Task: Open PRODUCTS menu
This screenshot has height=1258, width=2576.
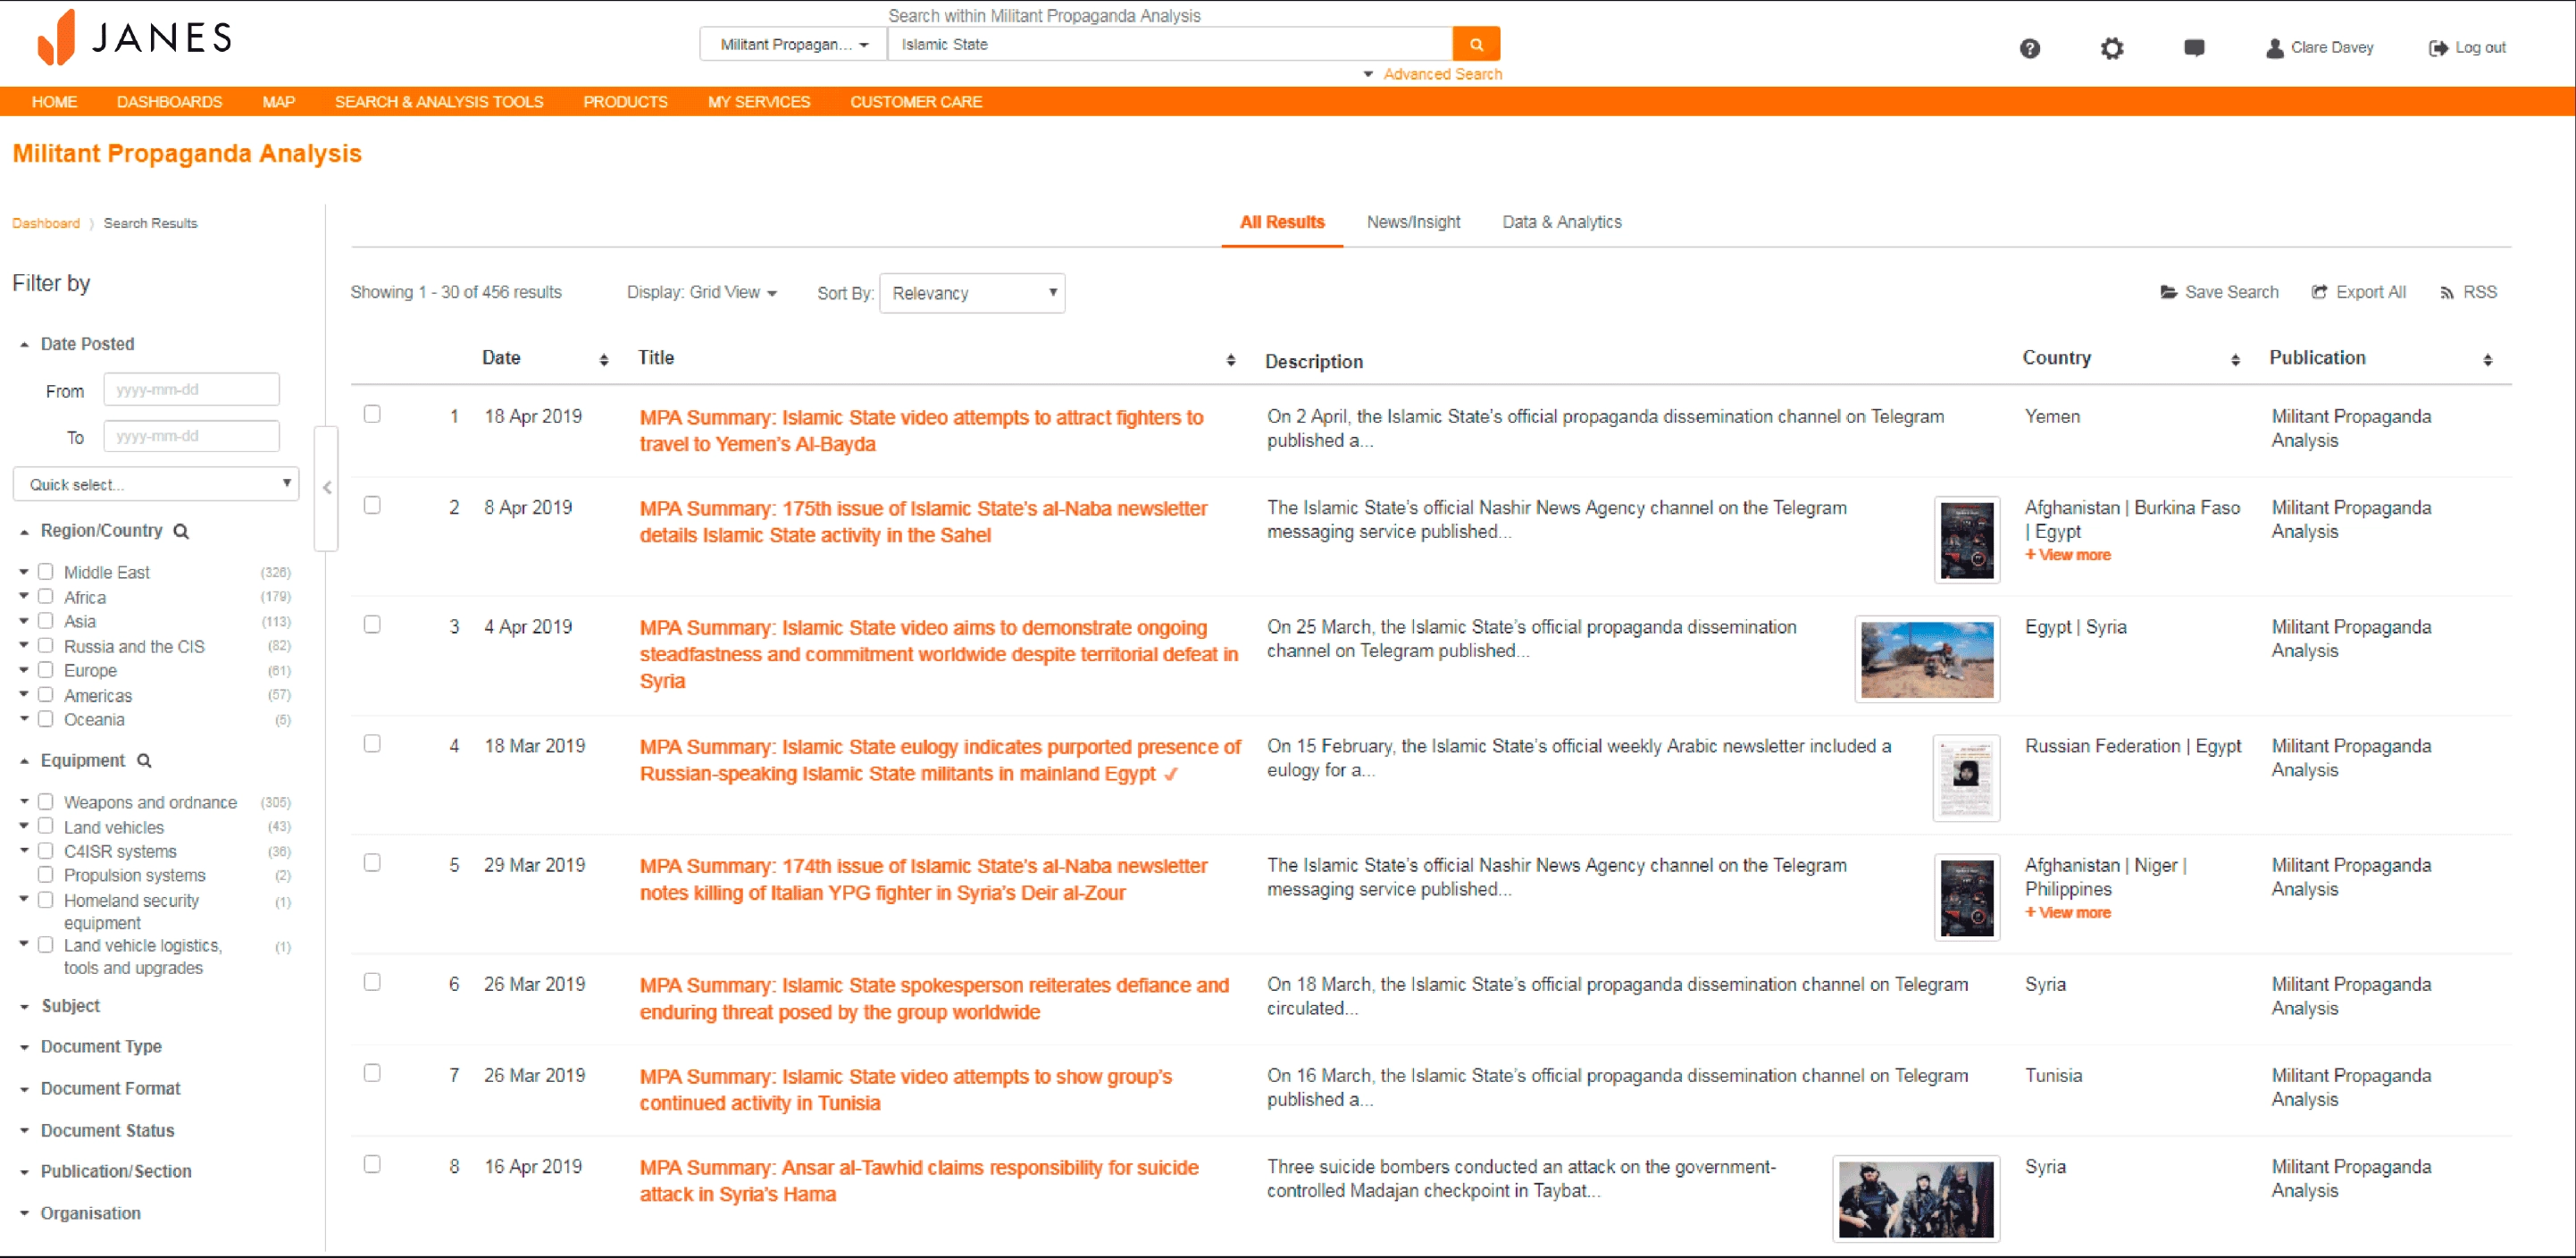Action: (x=626, y=102)
